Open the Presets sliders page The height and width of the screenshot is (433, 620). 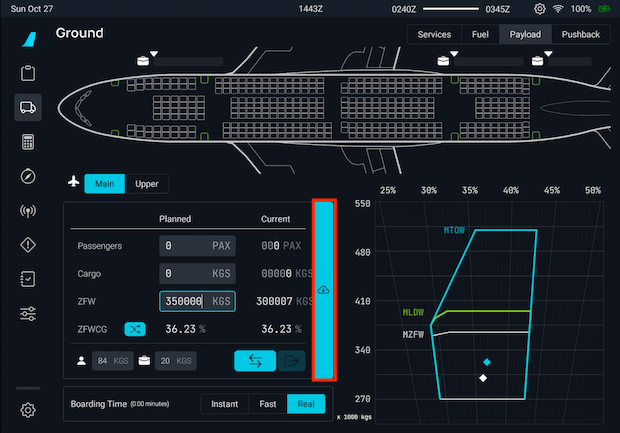point(28,314)
